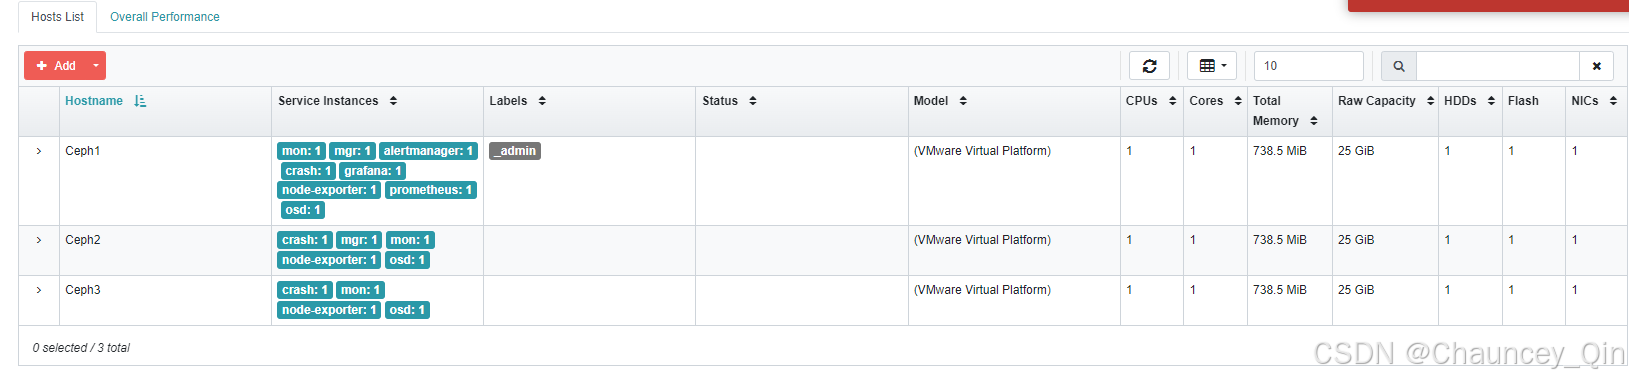Sort the Status column
The image size is (1629, 381).
click(753, 101)
